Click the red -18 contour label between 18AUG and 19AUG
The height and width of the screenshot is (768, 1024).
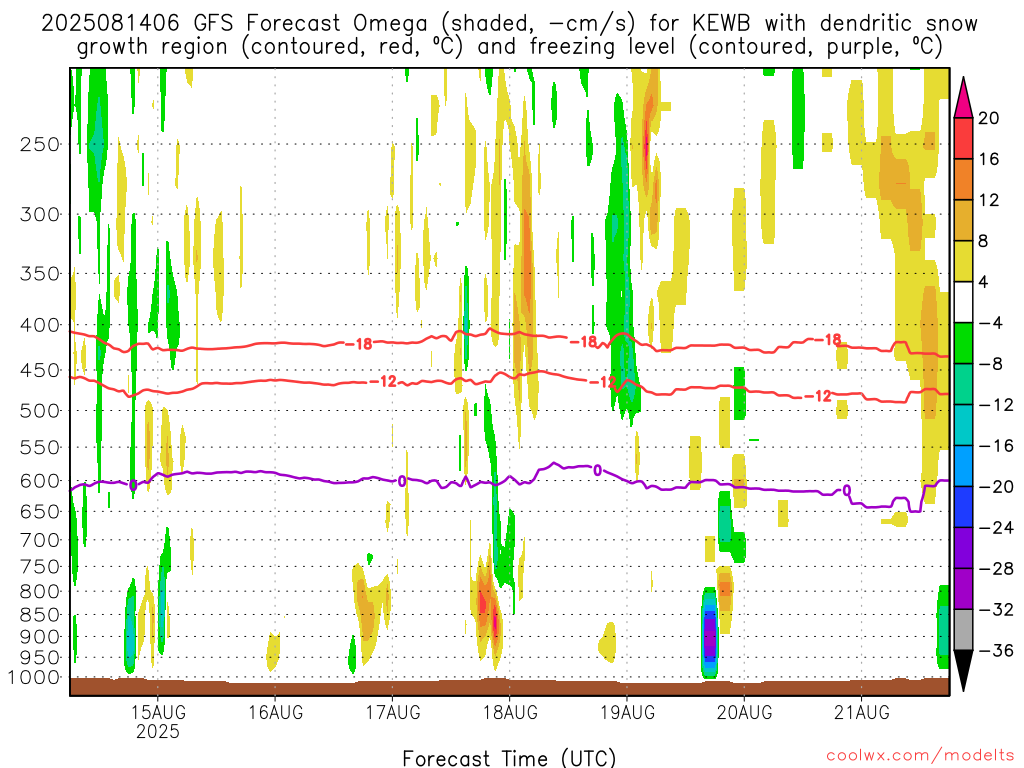[584, 342]
